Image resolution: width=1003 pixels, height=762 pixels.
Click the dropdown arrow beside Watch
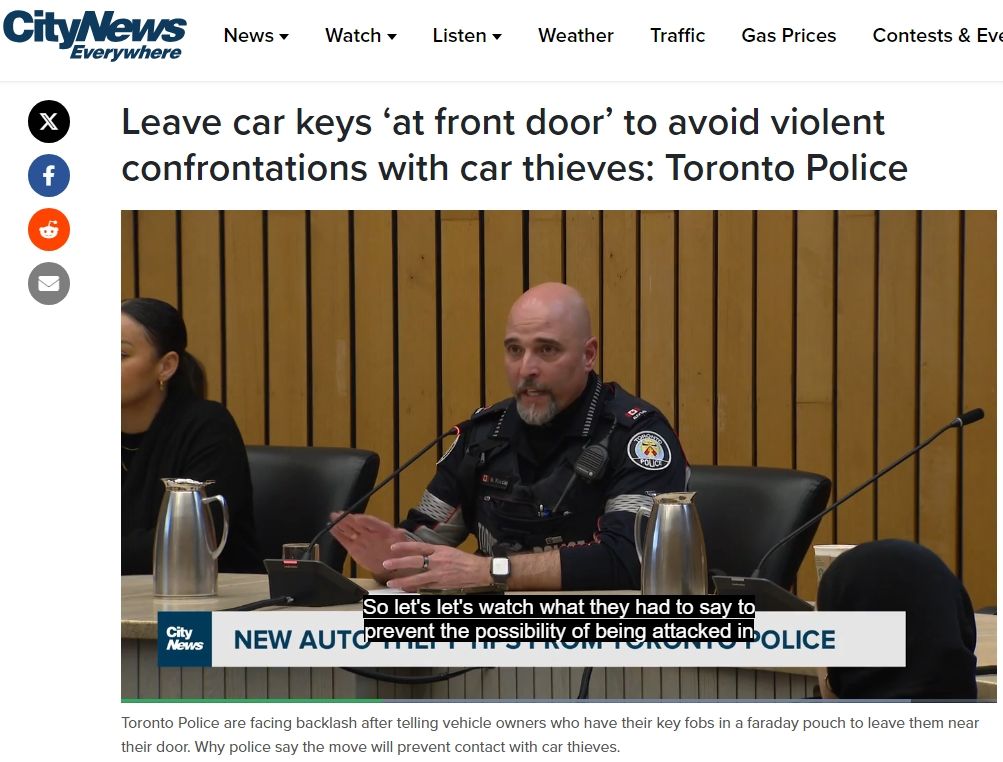click(x=392, y=36)
